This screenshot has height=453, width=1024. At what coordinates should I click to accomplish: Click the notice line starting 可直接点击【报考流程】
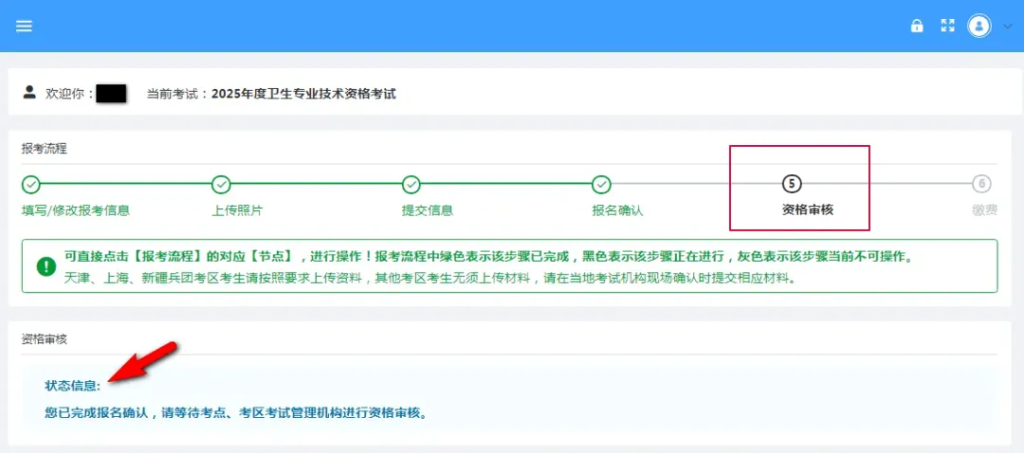point(488,257)
